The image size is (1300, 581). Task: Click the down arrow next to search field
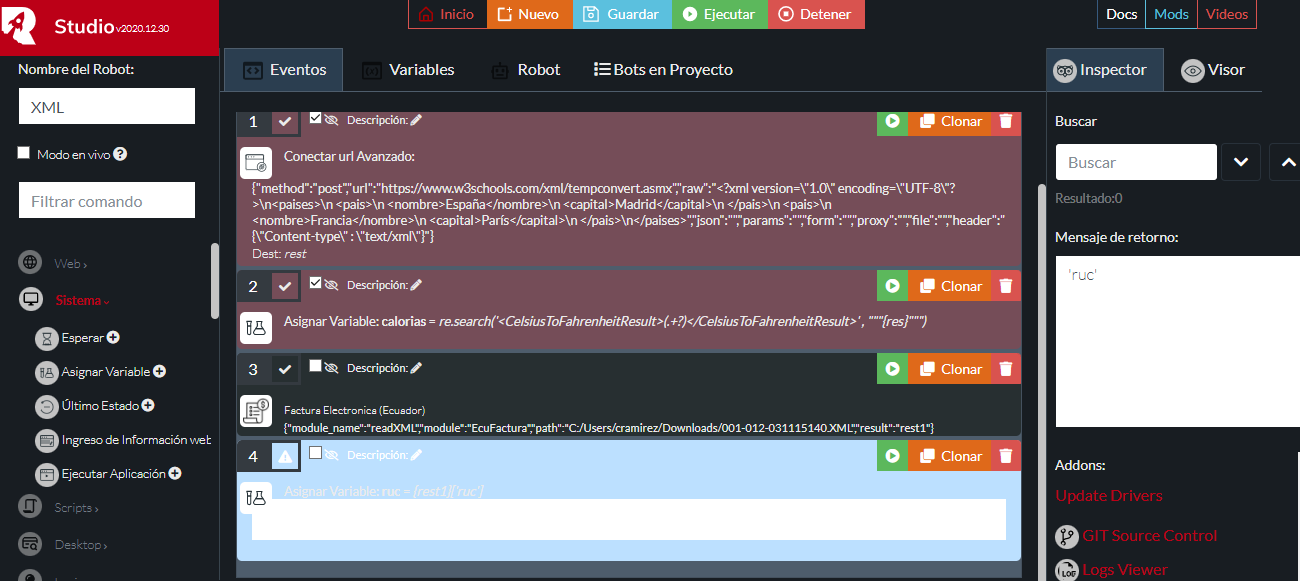tap(1240, 162)
